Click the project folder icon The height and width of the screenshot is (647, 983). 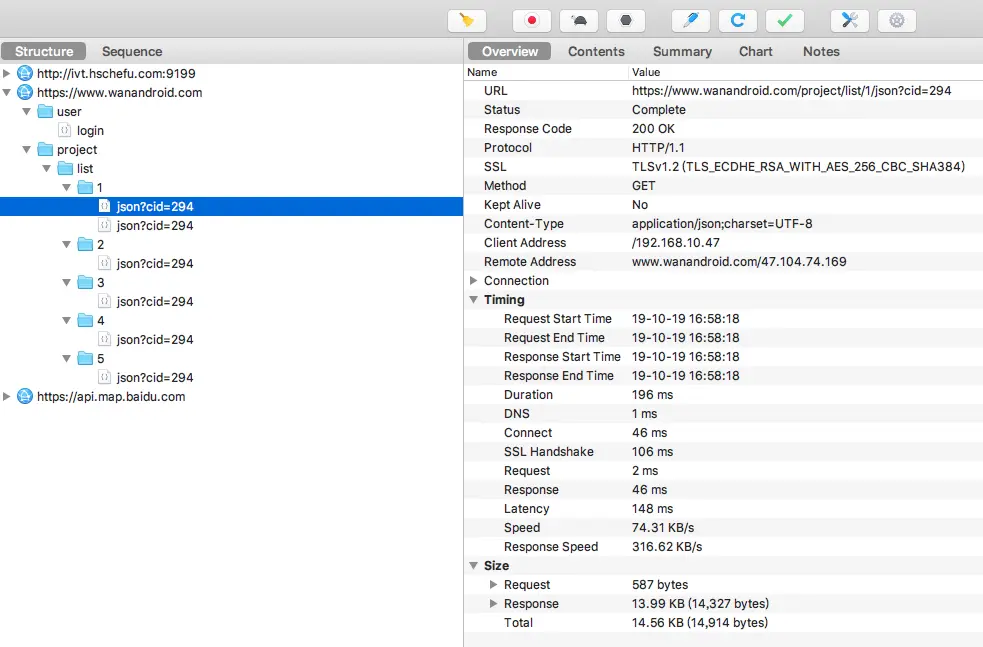point(45,149)
